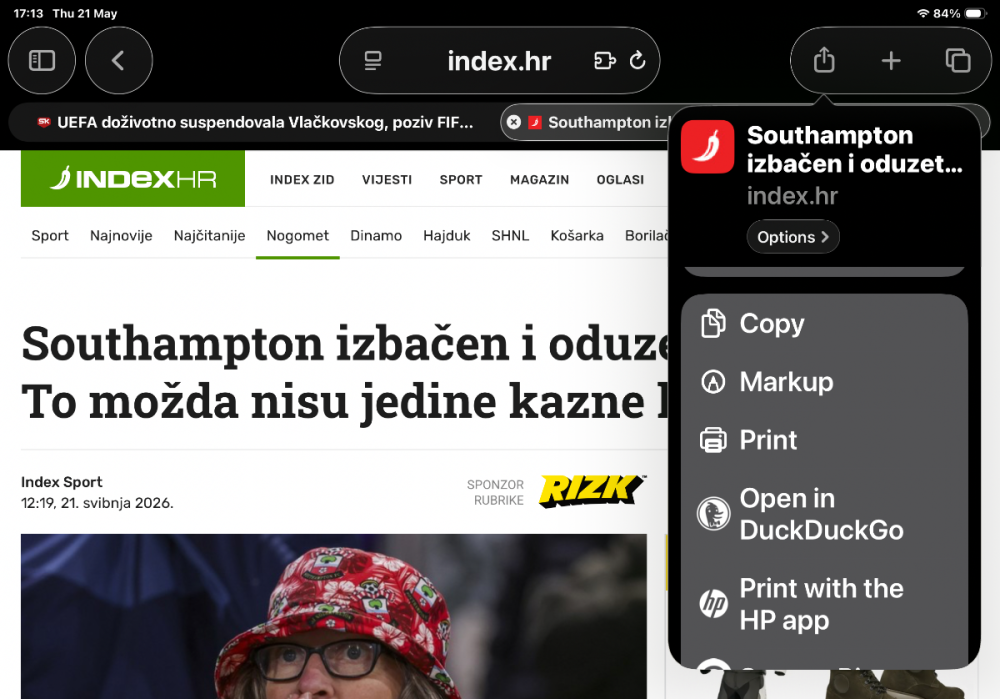
Task: Select the Nogomet subnav tab
Action: click(x=297, y=235)
